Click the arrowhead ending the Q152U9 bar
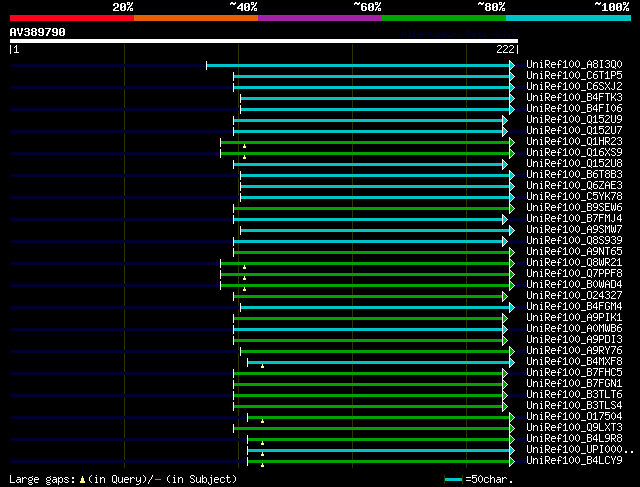The image size is (640, 487). pyautogui.click(x=505, y=120)
